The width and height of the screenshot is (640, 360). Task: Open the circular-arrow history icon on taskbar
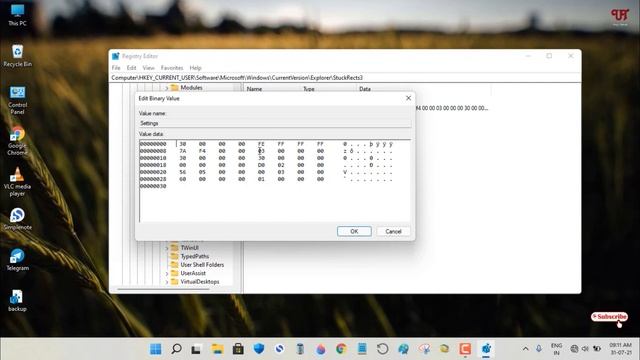click(x=382, y=349)
